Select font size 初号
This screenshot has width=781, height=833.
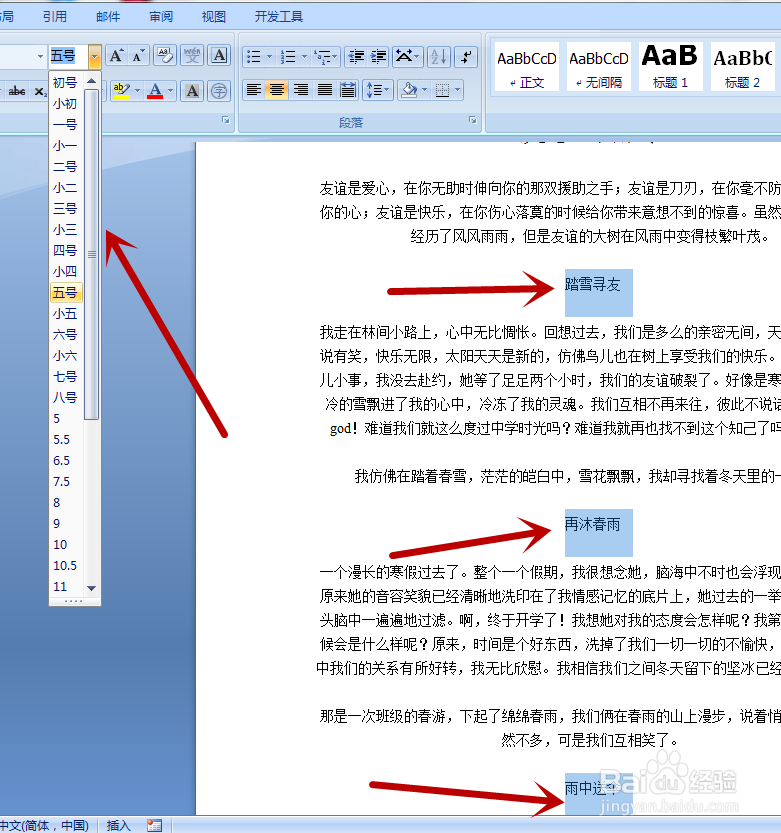[x=66, y=83]
